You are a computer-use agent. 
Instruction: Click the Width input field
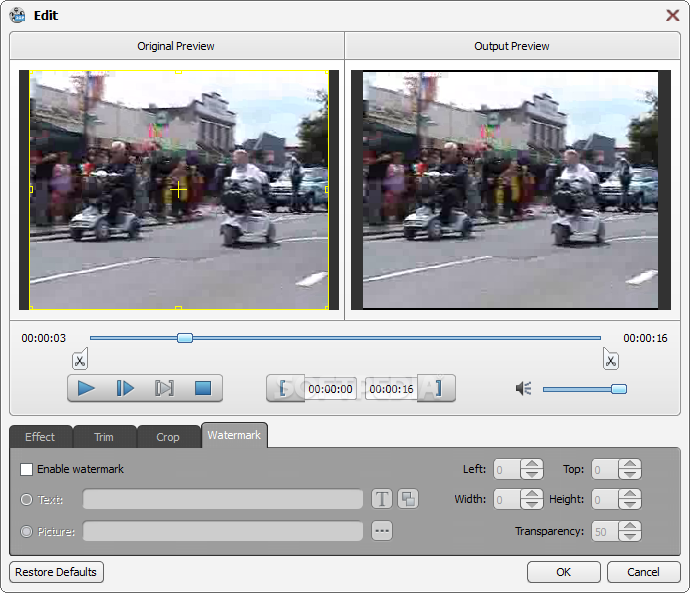click(507, 499)
